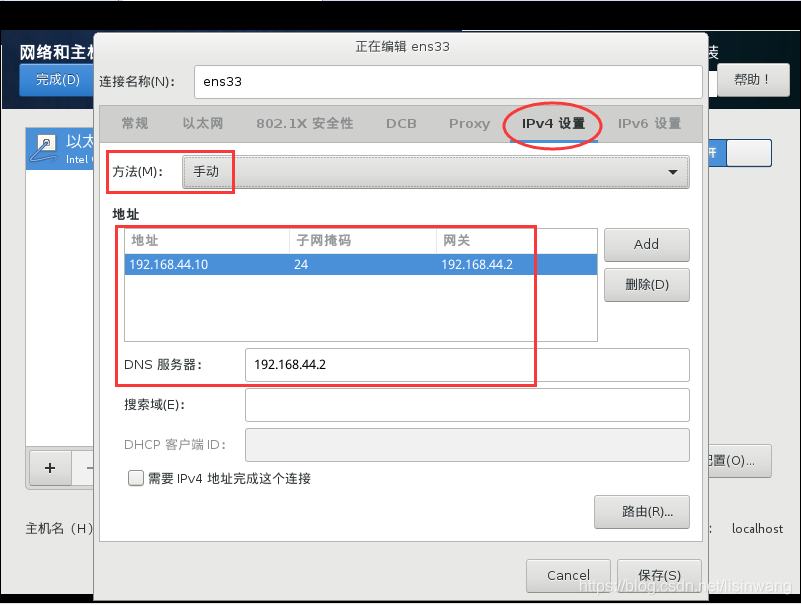The image size is (801, 605).
Task: Open the 802.1X 安全性 tab
Action: 304,124
